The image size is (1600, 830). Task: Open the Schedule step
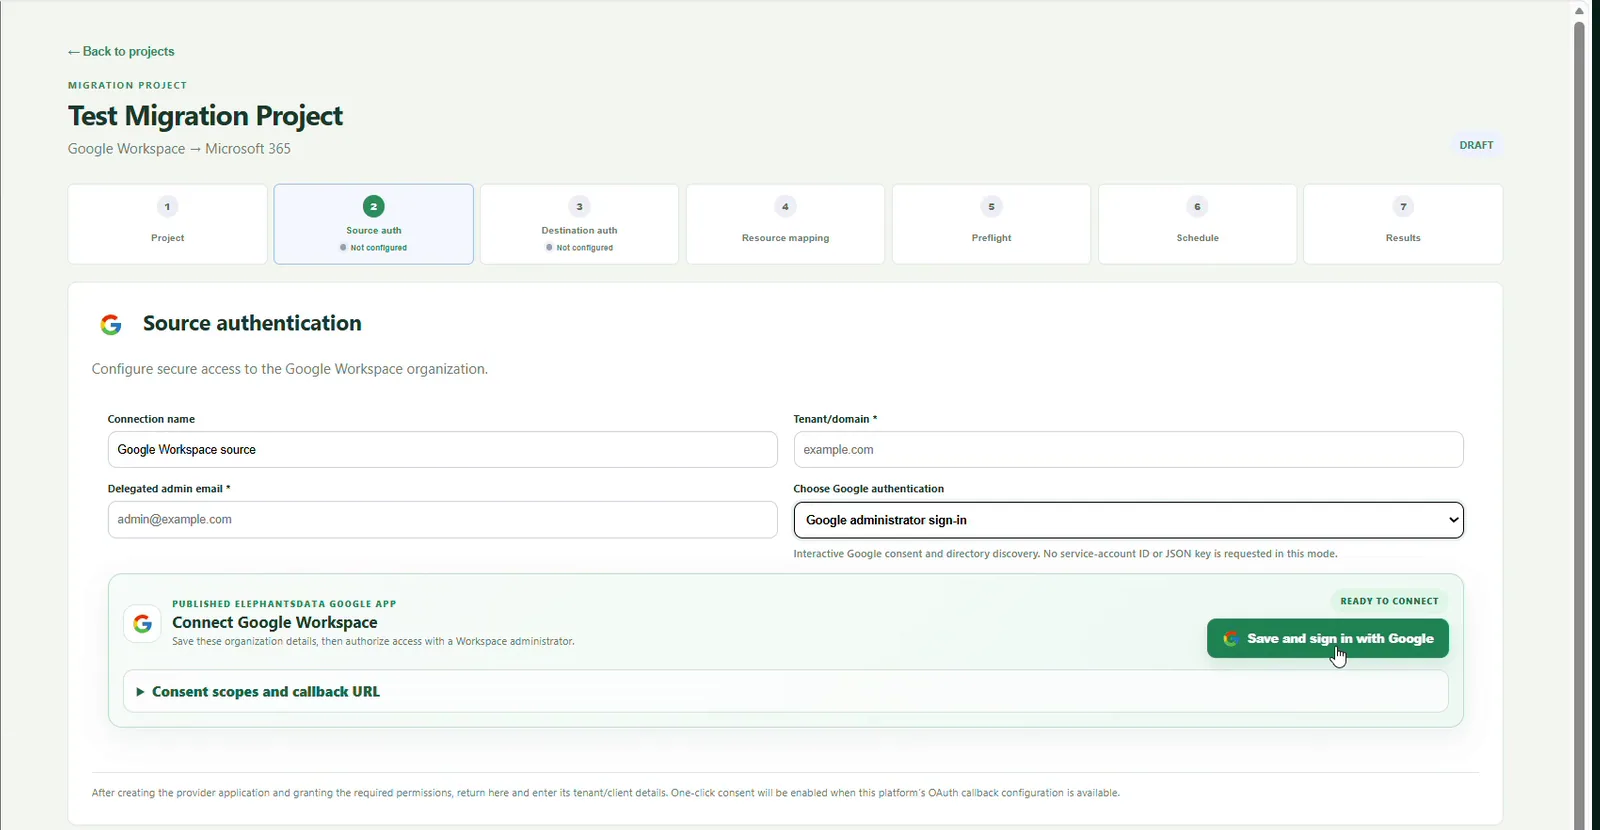click(x=1198, y=224)
